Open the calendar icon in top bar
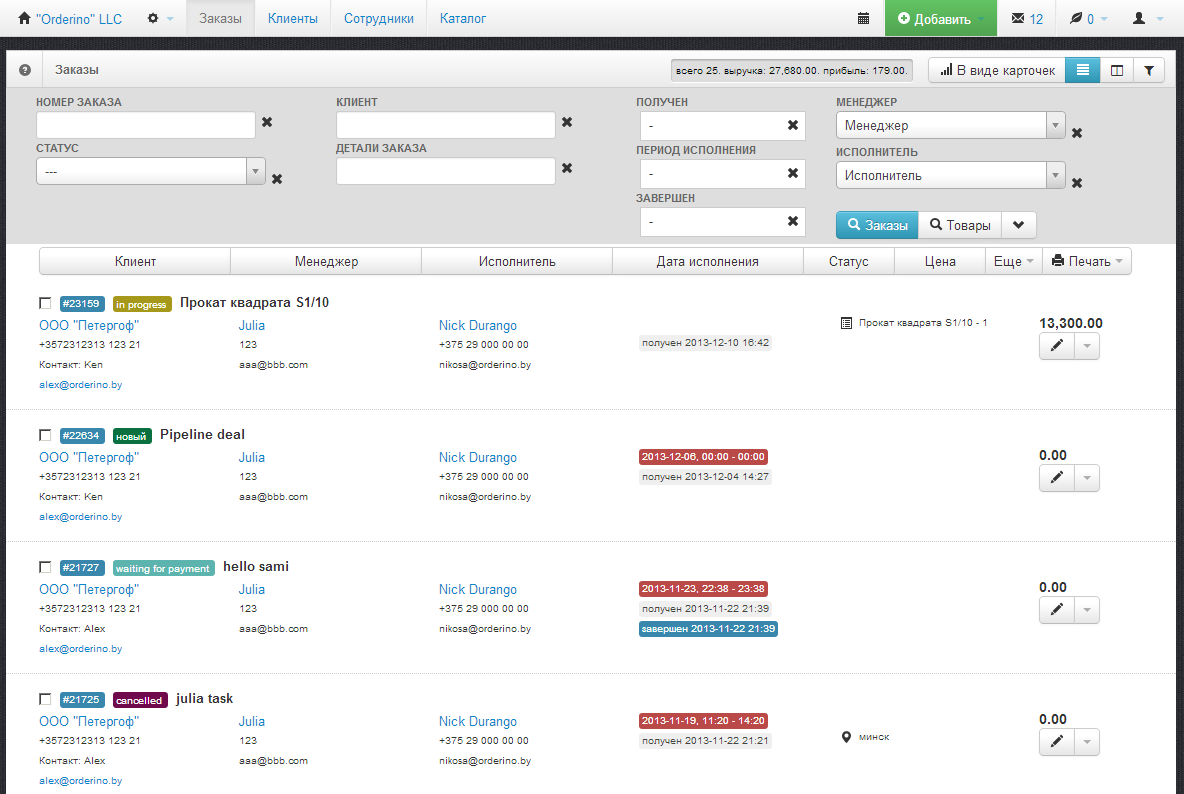The width and height of the screenshot is (1184, 794). 863,19
